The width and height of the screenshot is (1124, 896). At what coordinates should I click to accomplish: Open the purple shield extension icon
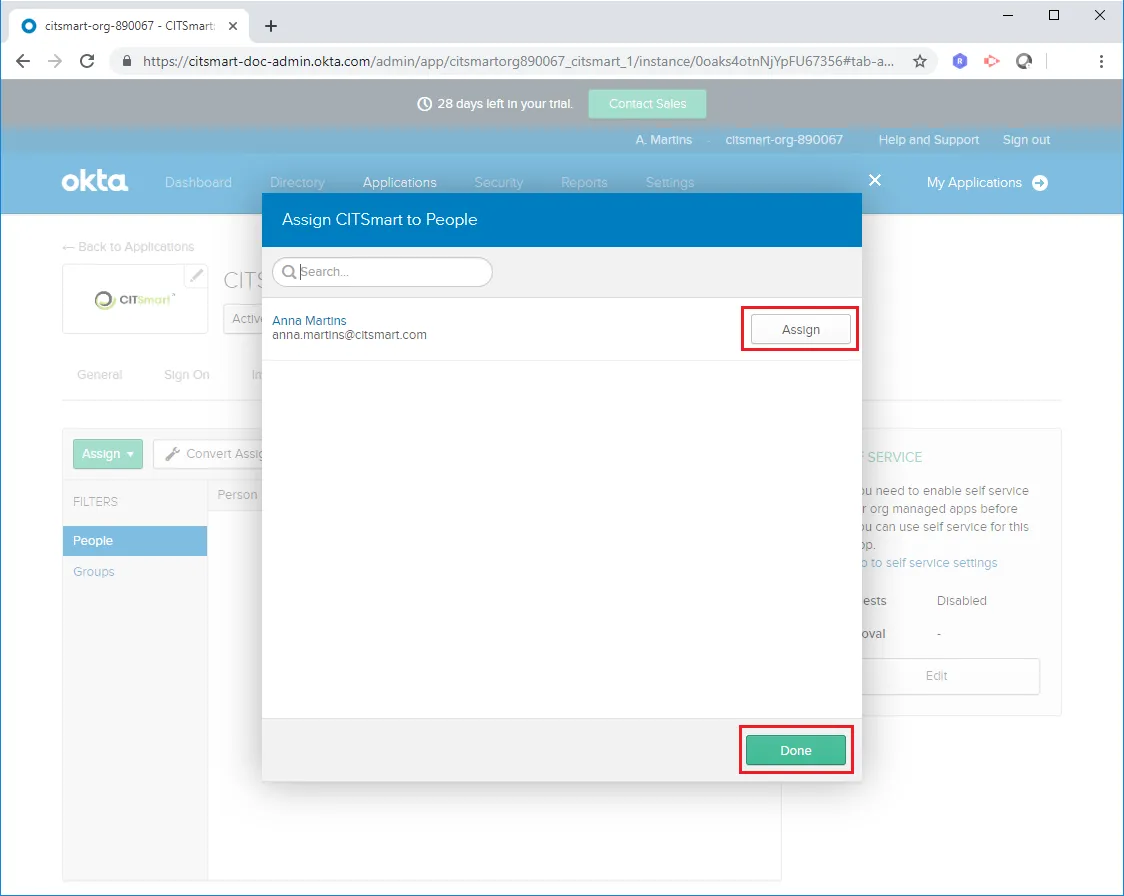(960, 61)
